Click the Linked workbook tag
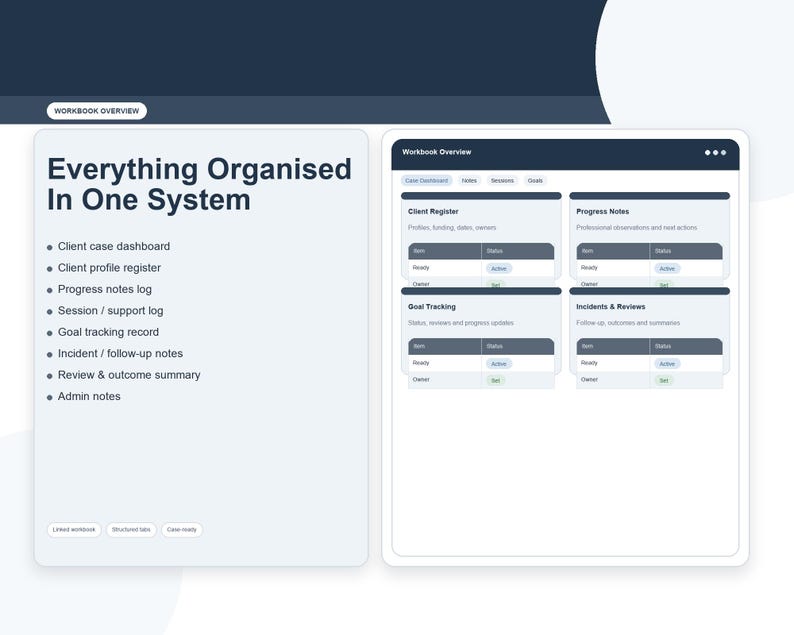This screenshot has width=794, height=635. pos(74,530)
